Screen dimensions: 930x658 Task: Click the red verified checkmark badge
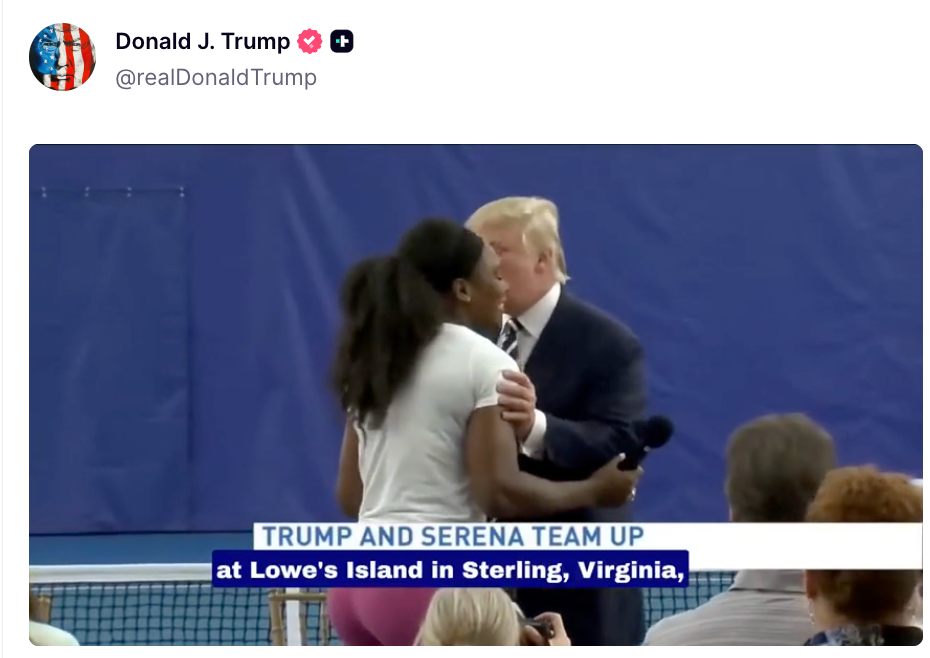[310, 42]
